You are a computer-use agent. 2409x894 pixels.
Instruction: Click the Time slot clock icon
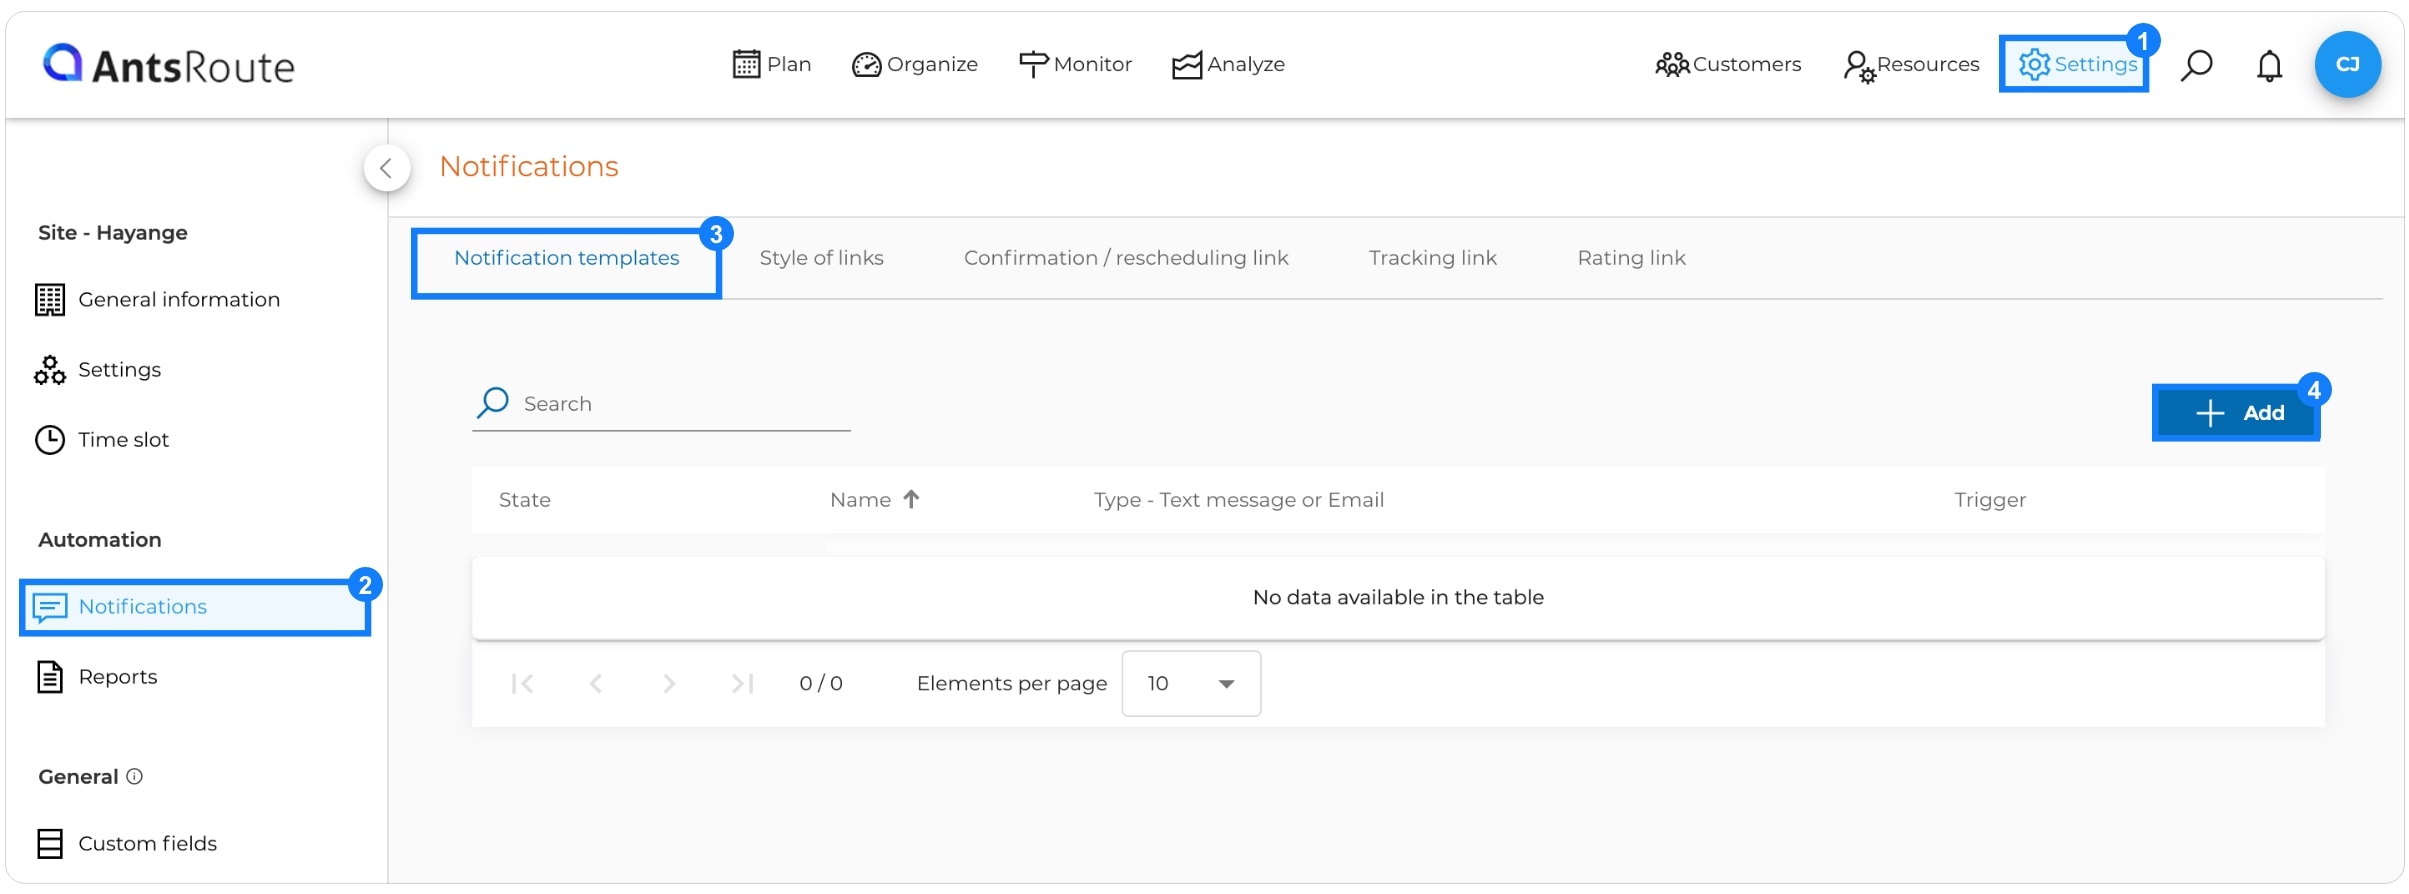pos(50,439)
